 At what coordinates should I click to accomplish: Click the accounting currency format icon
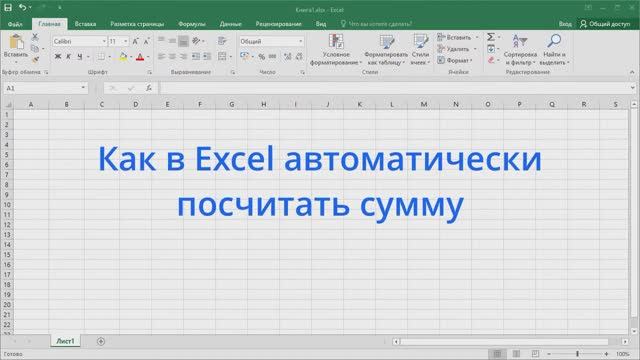pos(244,56)
